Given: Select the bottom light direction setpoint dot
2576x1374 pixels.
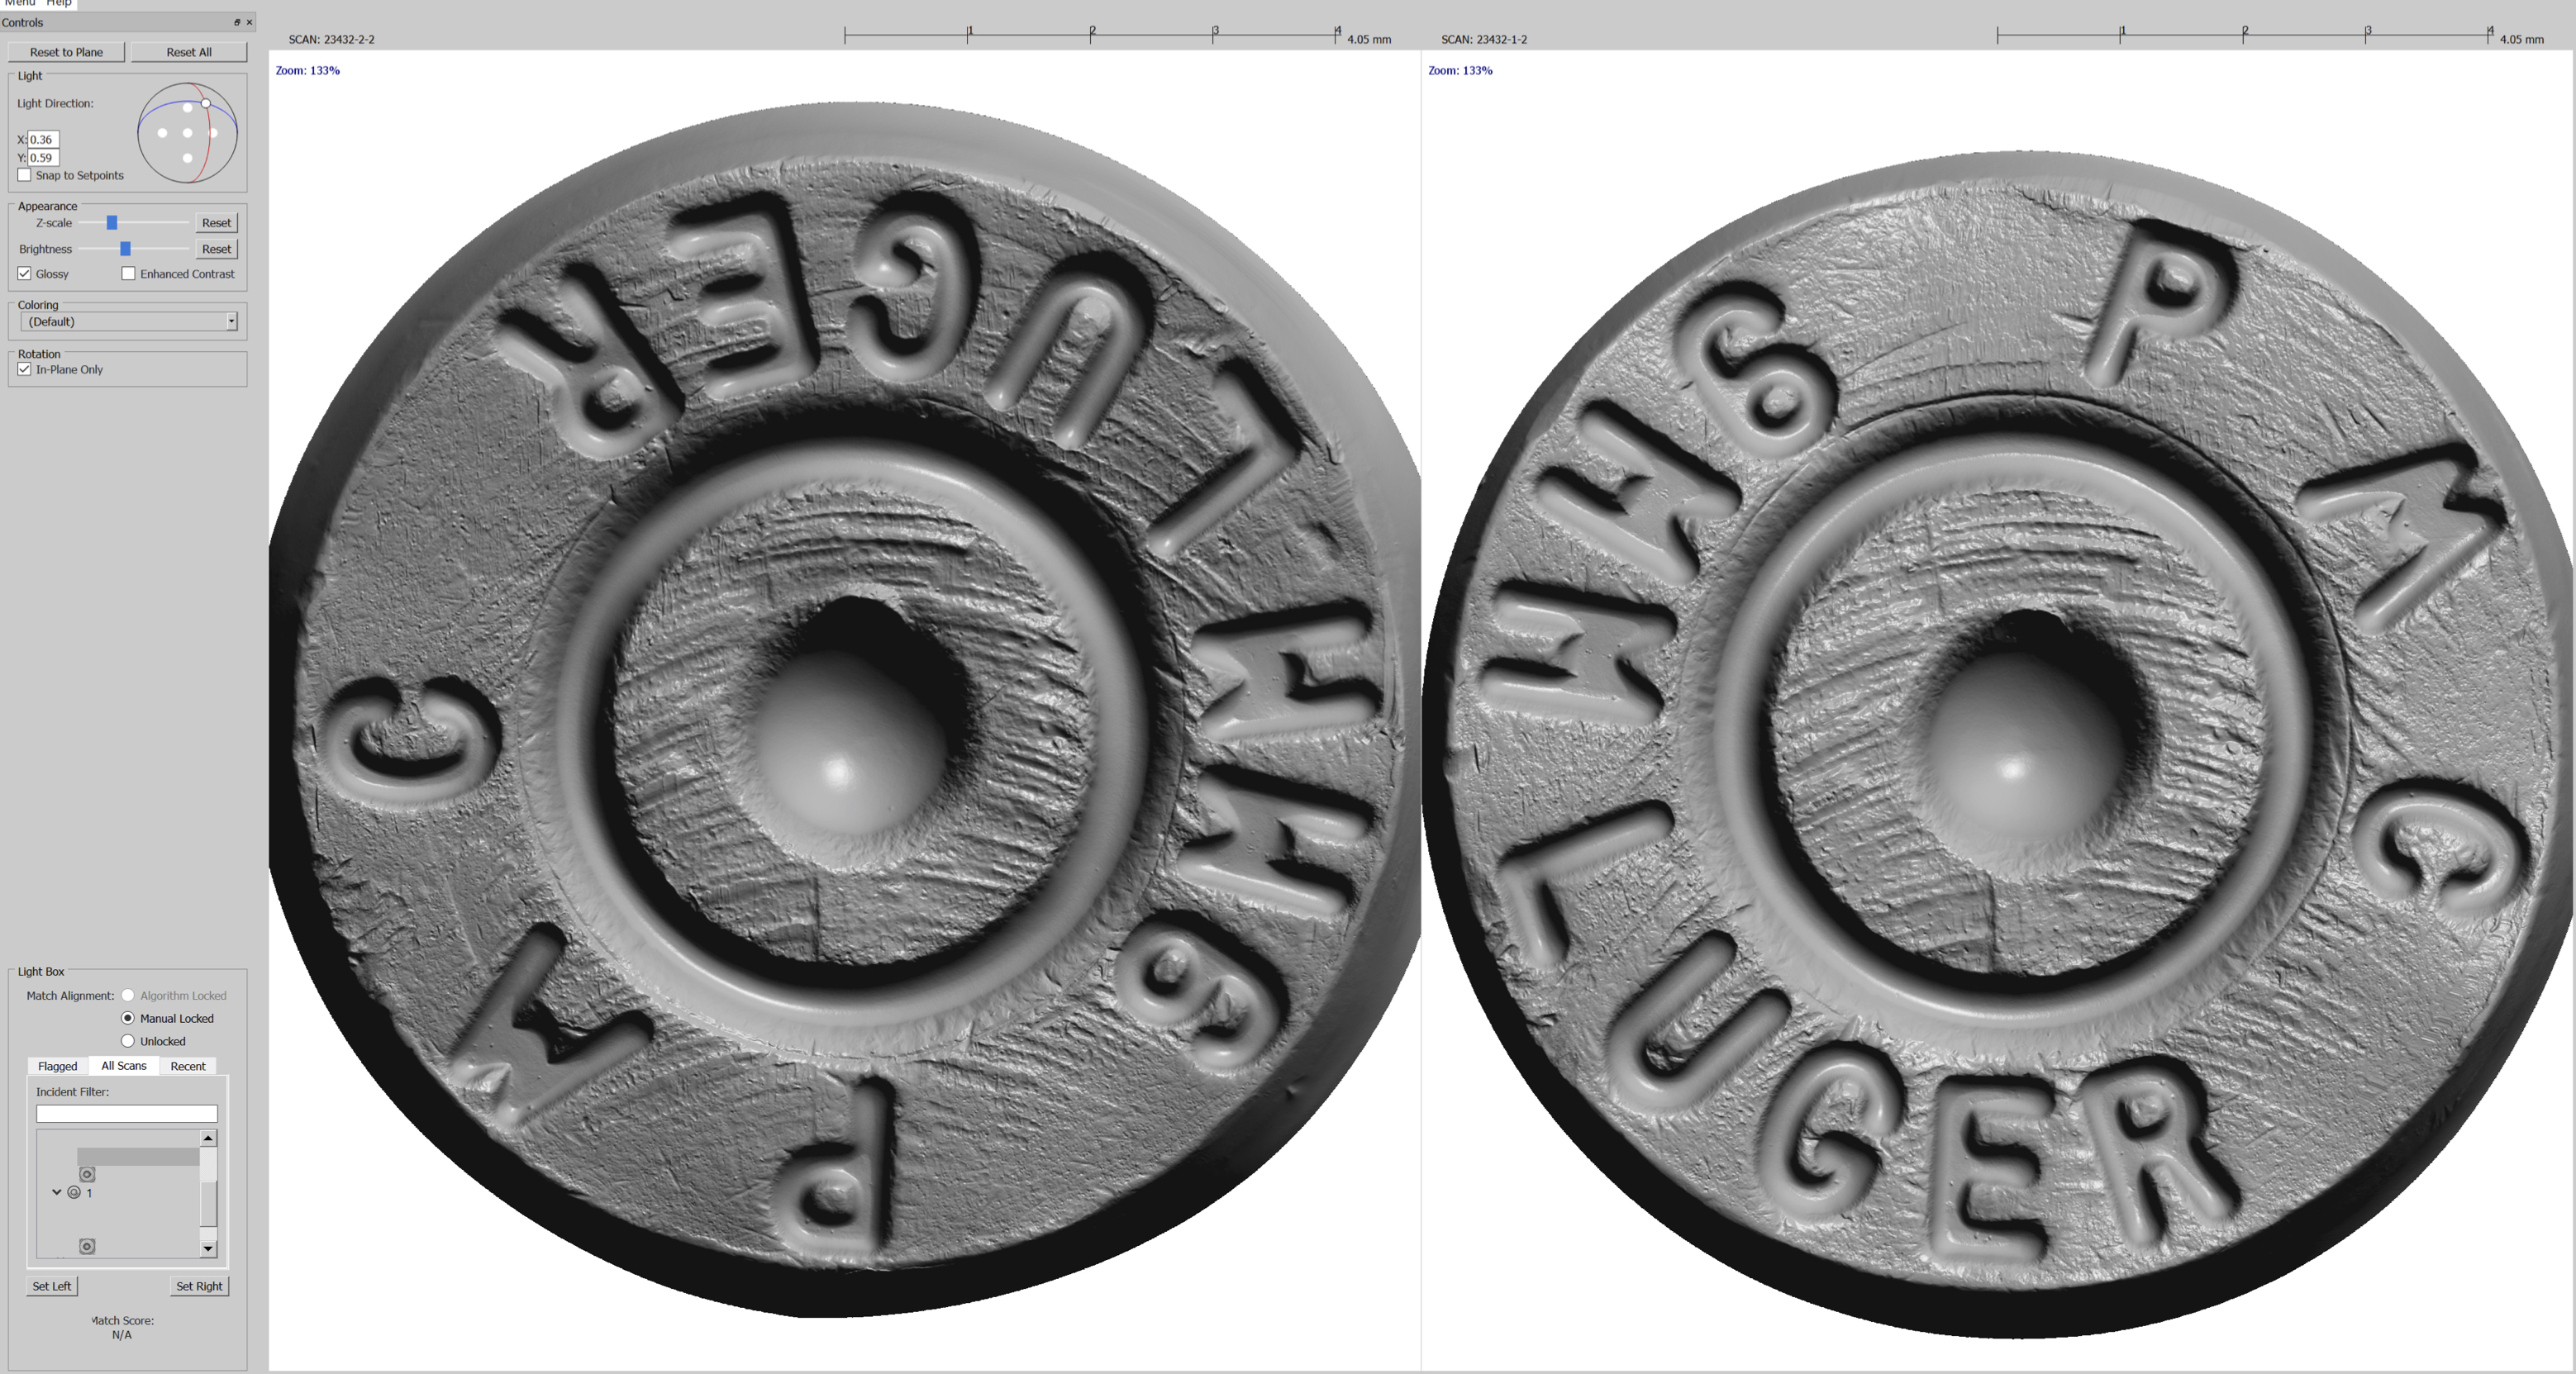Looking at the screenshot, I should (x=187, y=158).
